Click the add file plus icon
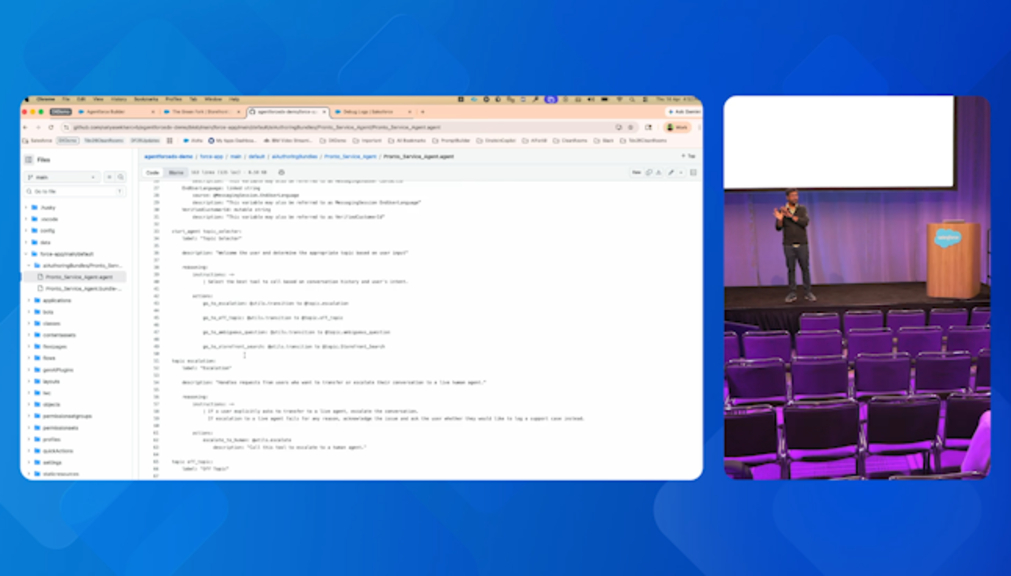Image resolution: width=1011 pixels, height=576 pixels. 109,177
